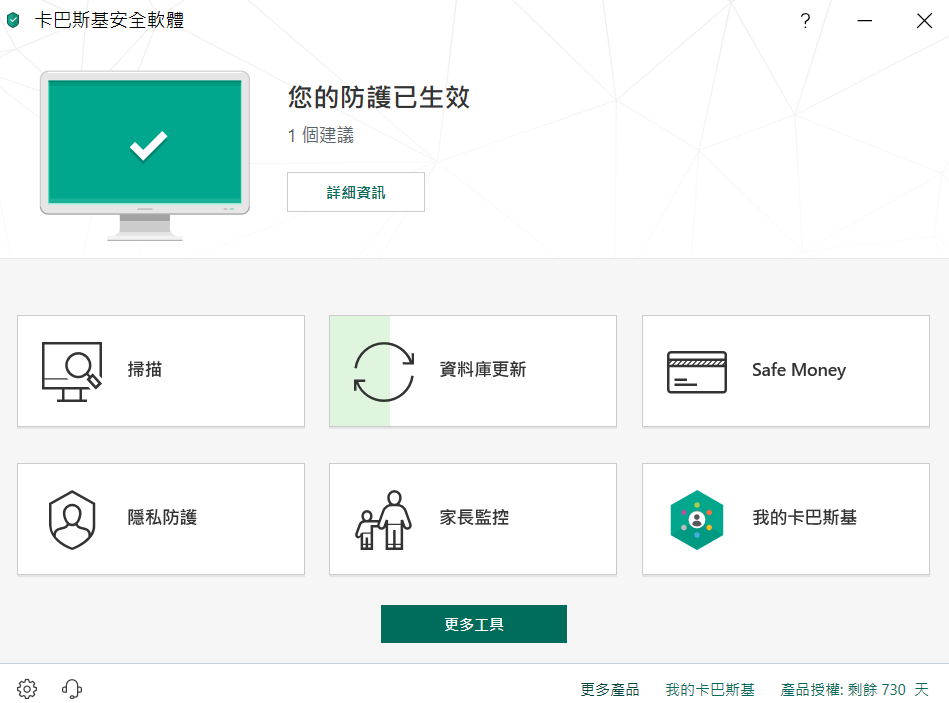Click the Kaspersky shield logo in title bar
Image resolution: width=949 pixels, height=703 pixels.
13,20
